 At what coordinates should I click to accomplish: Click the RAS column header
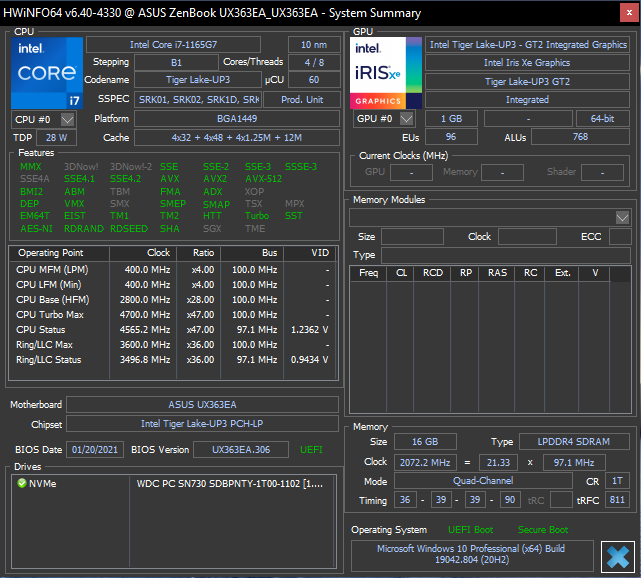[497, 273]
